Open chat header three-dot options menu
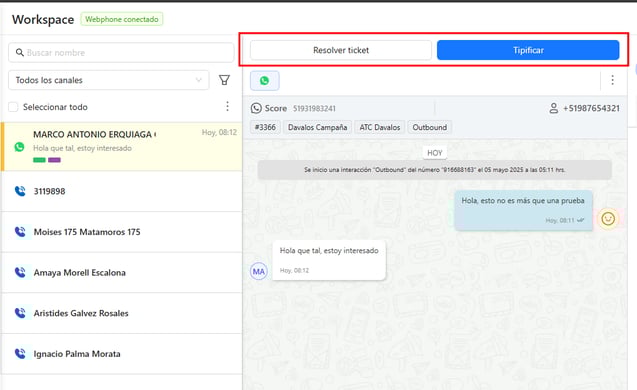The image size is (637, 390). (612, 80)
